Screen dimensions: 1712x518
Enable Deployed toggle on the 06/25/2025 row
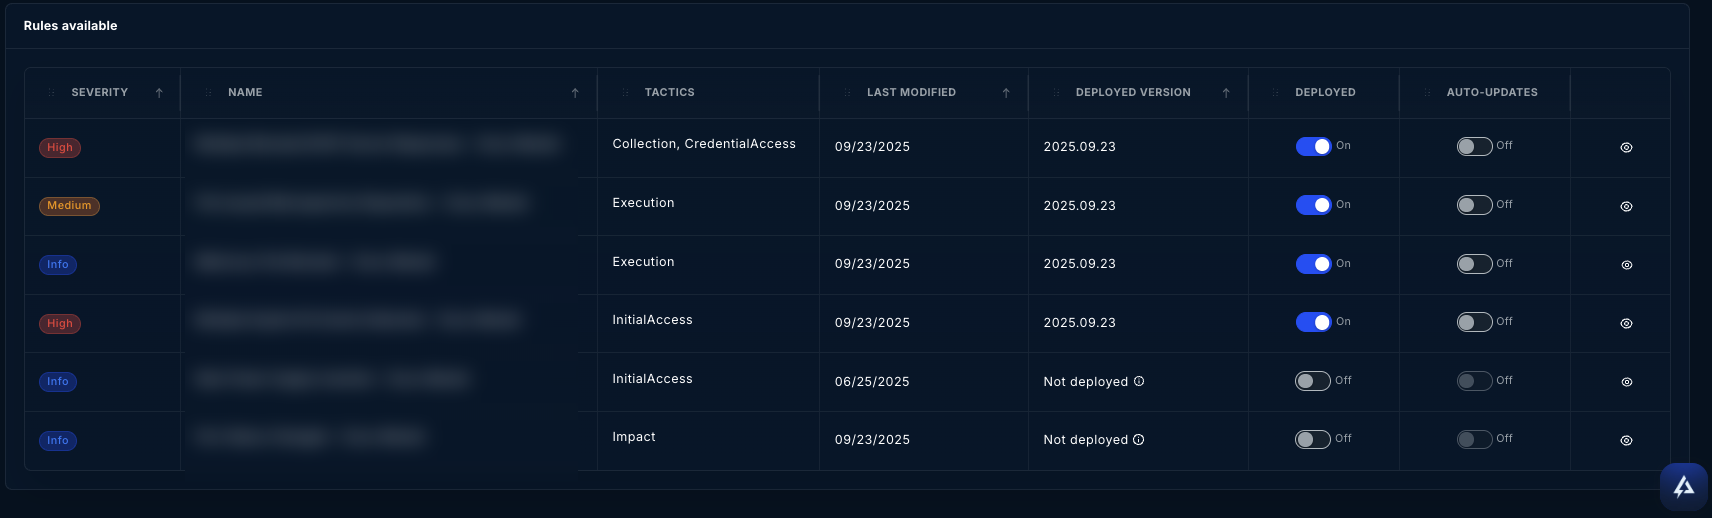(1313, 381)
